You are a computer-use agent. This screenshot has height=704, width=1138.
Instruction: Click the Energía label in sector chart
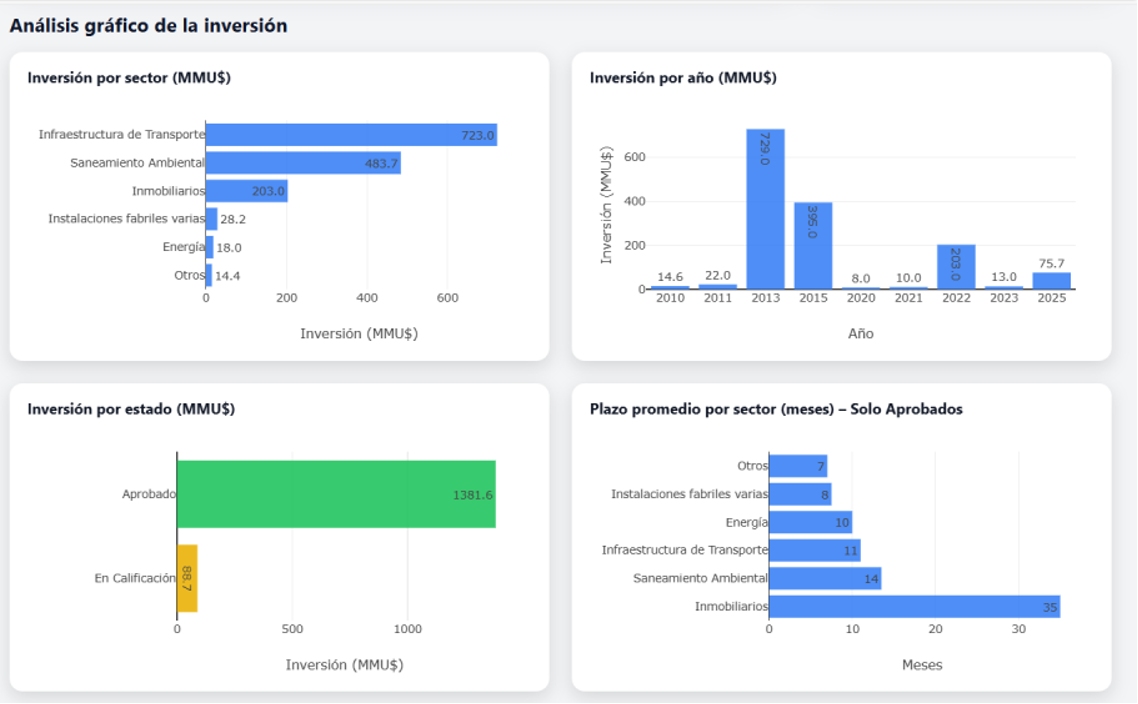coord(186,247)
